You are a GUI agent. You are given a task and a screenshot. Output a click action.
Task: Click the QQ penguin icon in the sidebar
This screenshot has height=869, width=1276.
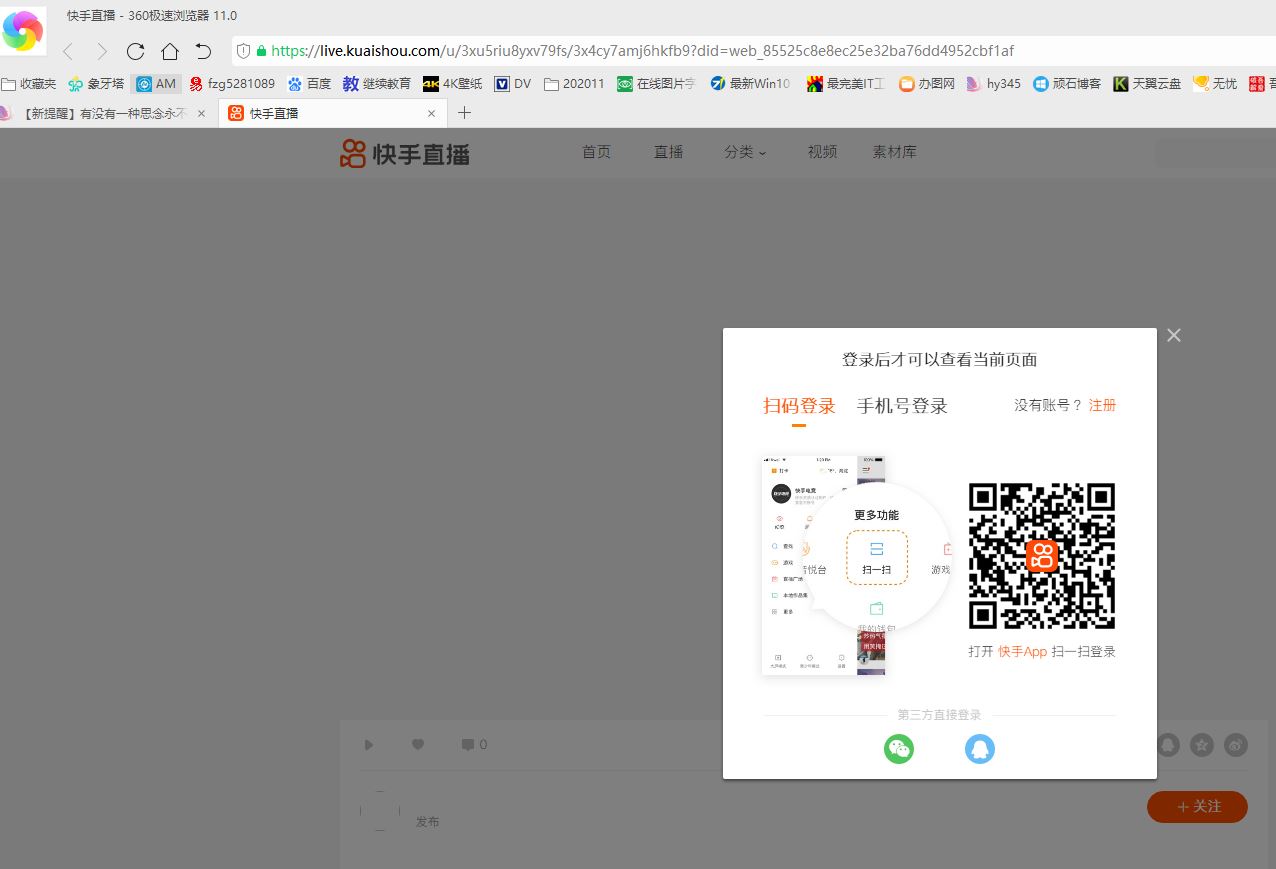[1167, 744]
